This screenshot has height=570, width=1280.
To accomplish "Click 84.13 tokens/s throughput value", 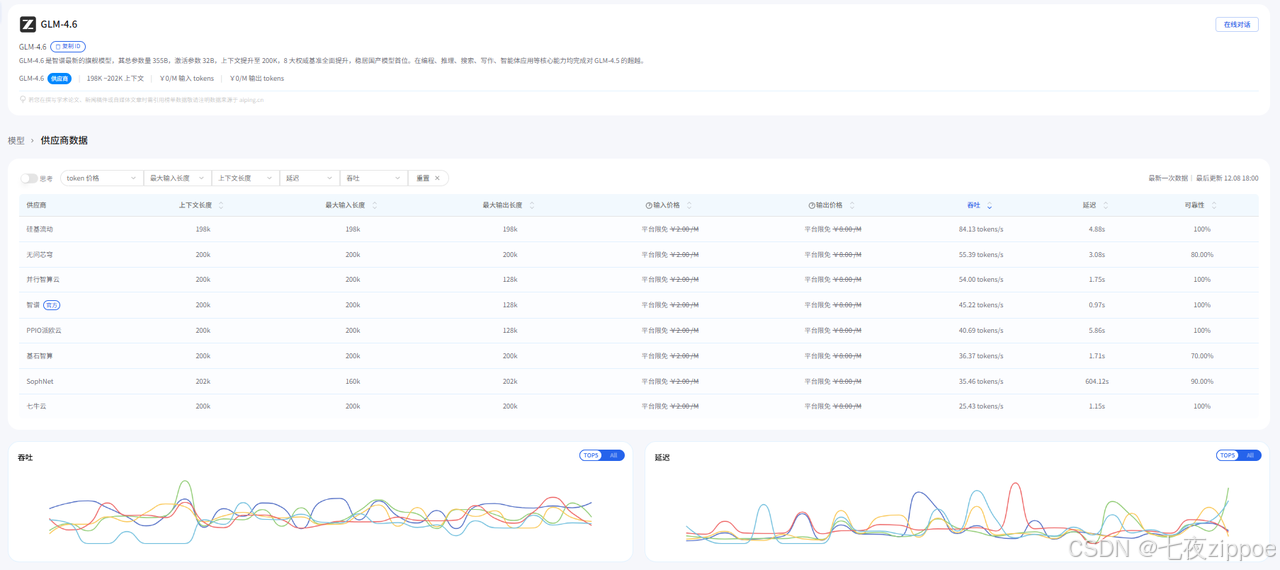I will [x=981, y=229].
